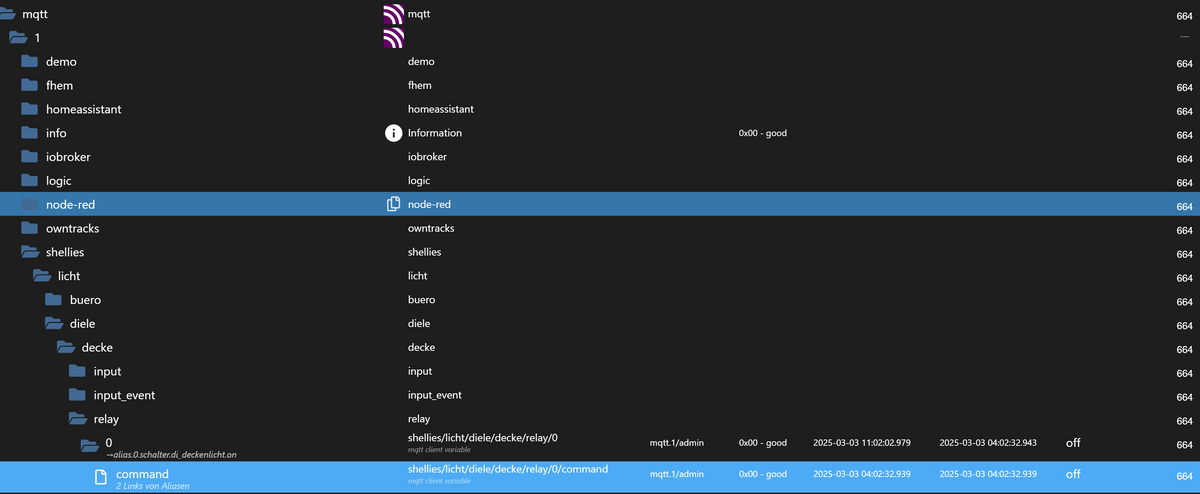The height and width of the screenshot is (494, 1200).
Task: Click the copy icon in node-red row
Action: coord(394,204)
